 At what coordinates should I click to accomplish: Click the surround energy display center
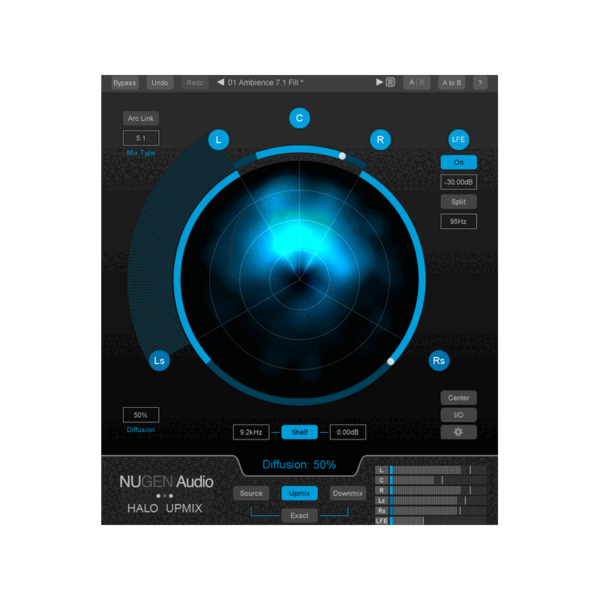point(299,279)
